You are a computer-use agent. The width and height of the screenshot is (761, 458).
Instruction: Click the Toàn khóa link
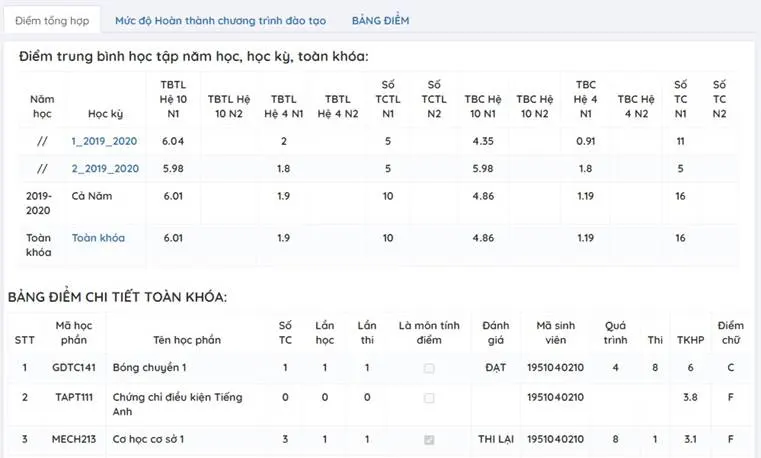pyautogui.click(x=98, y=238)
